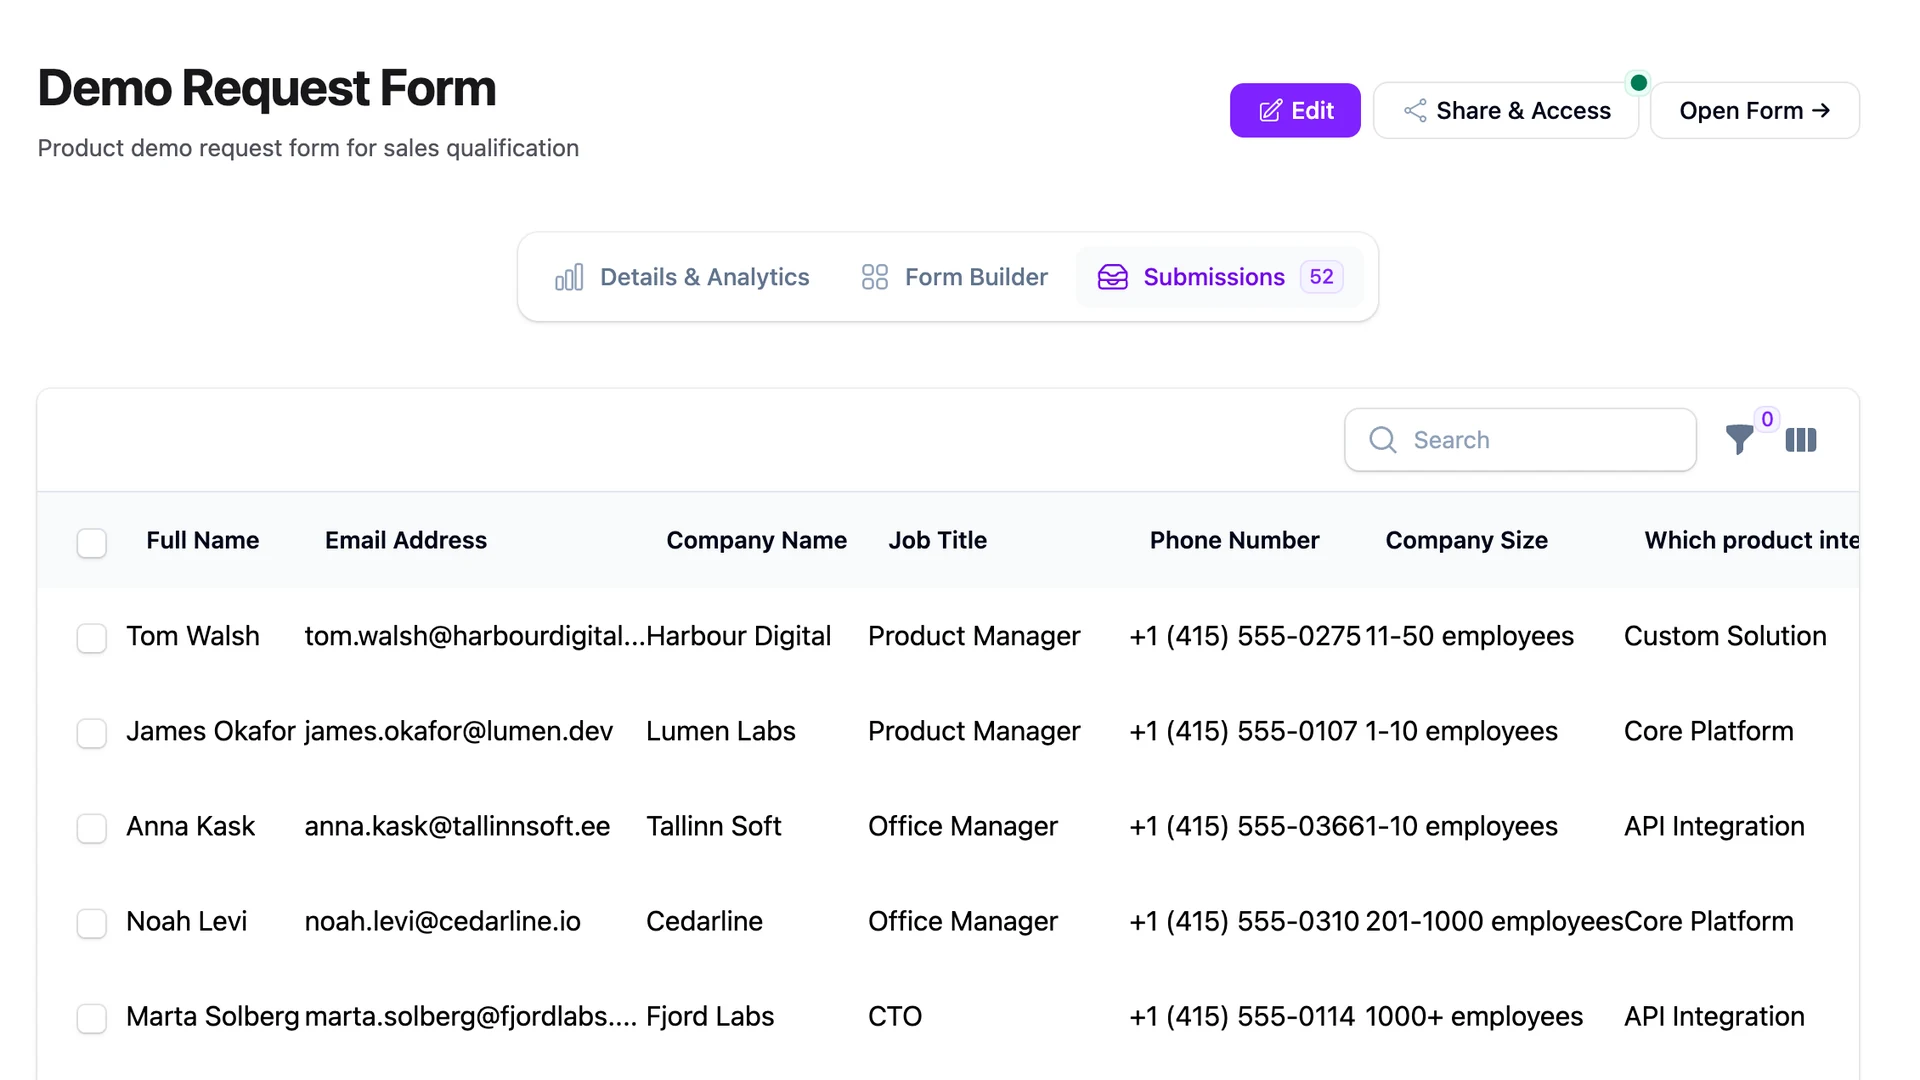This screenshot has width=1920, height=1080.
Task: Click the magnifier icon in Search
Action: click(1383, 440)
